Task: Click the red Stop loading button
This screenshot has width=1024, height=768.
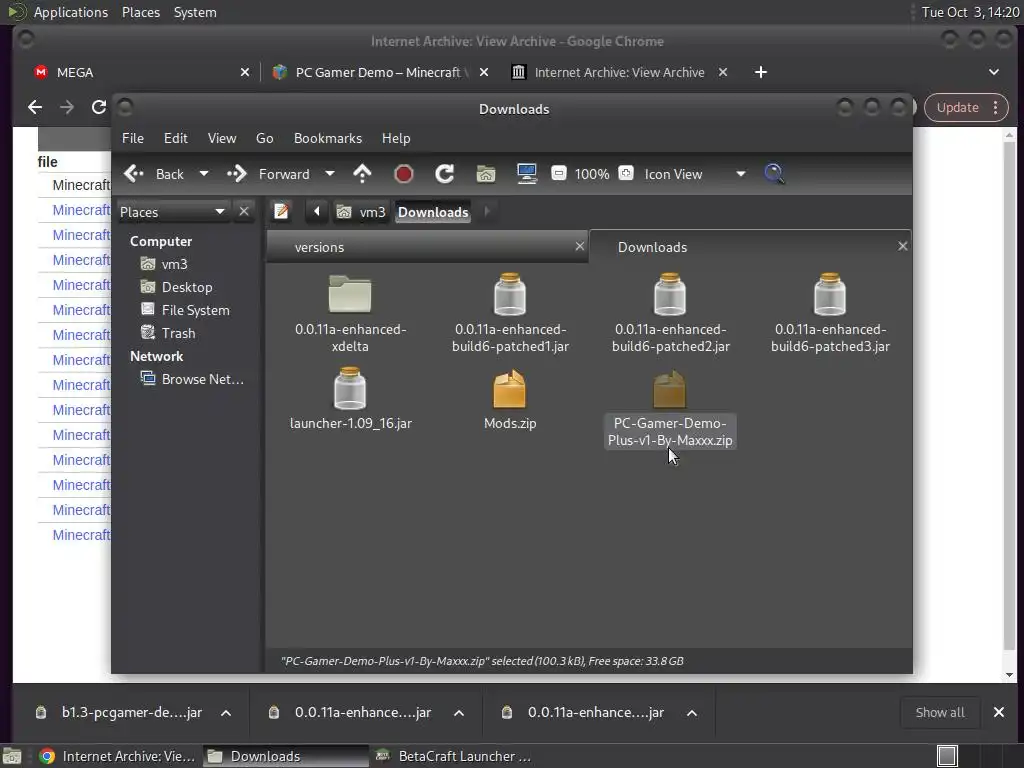Action: [404, 174]
